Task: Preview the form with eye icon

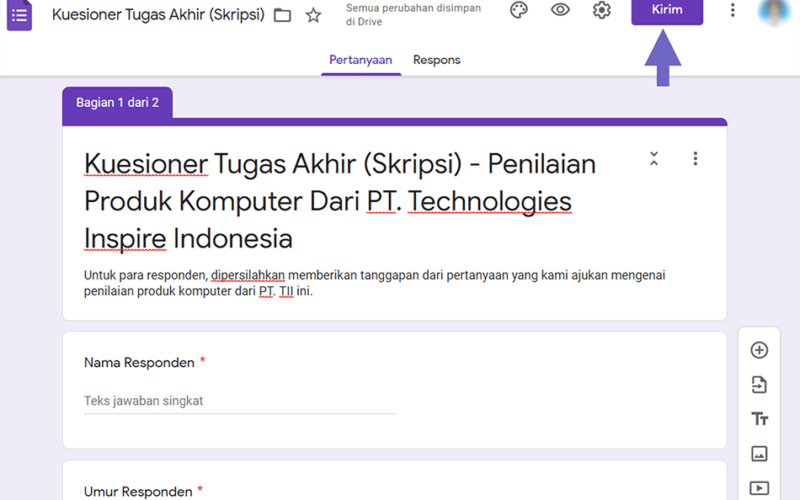Action: pyautogui.click(x=560, y=10)
